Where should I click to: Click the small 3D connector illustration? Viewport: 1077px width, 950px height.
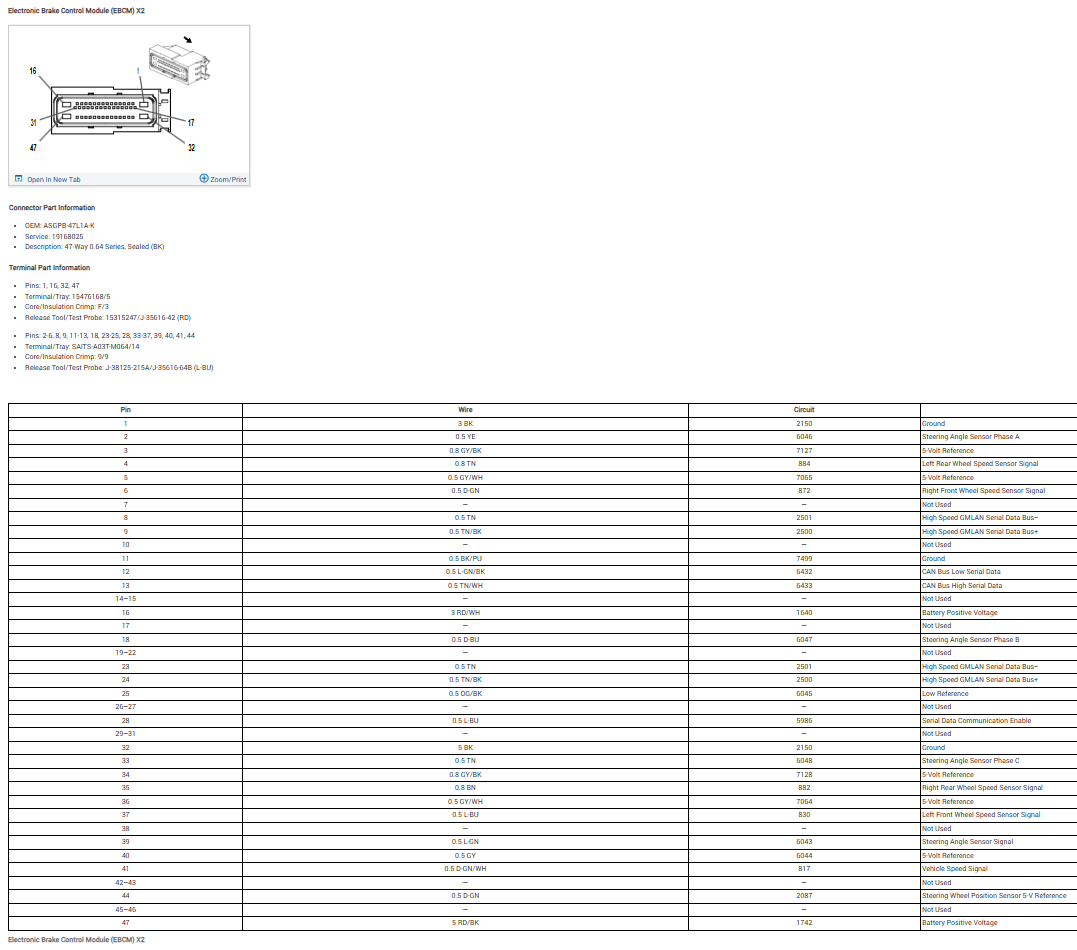click(180, 62)
